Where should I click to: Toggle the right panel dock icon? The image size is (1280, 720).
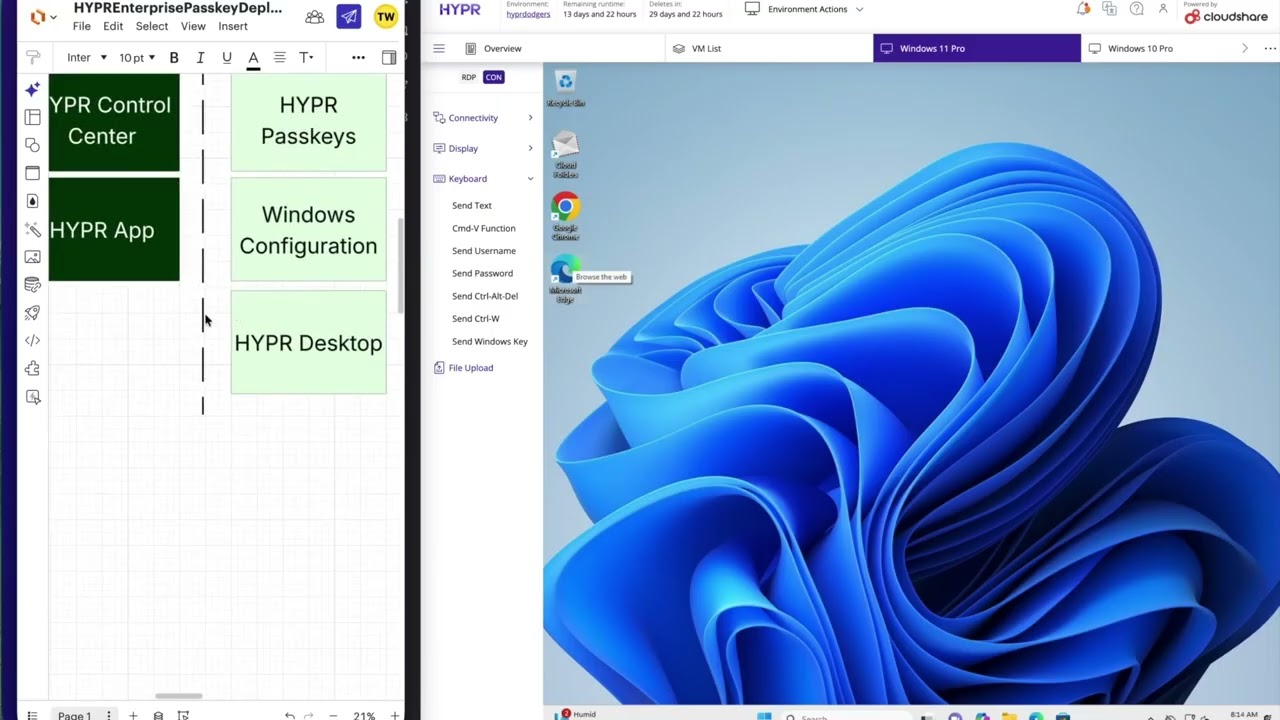tap(389, 58)
